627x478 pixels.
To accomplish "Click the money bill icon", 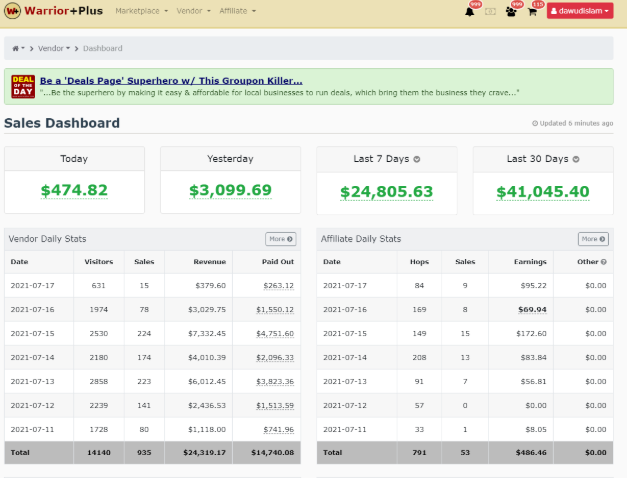I will [x=491, y=12].
